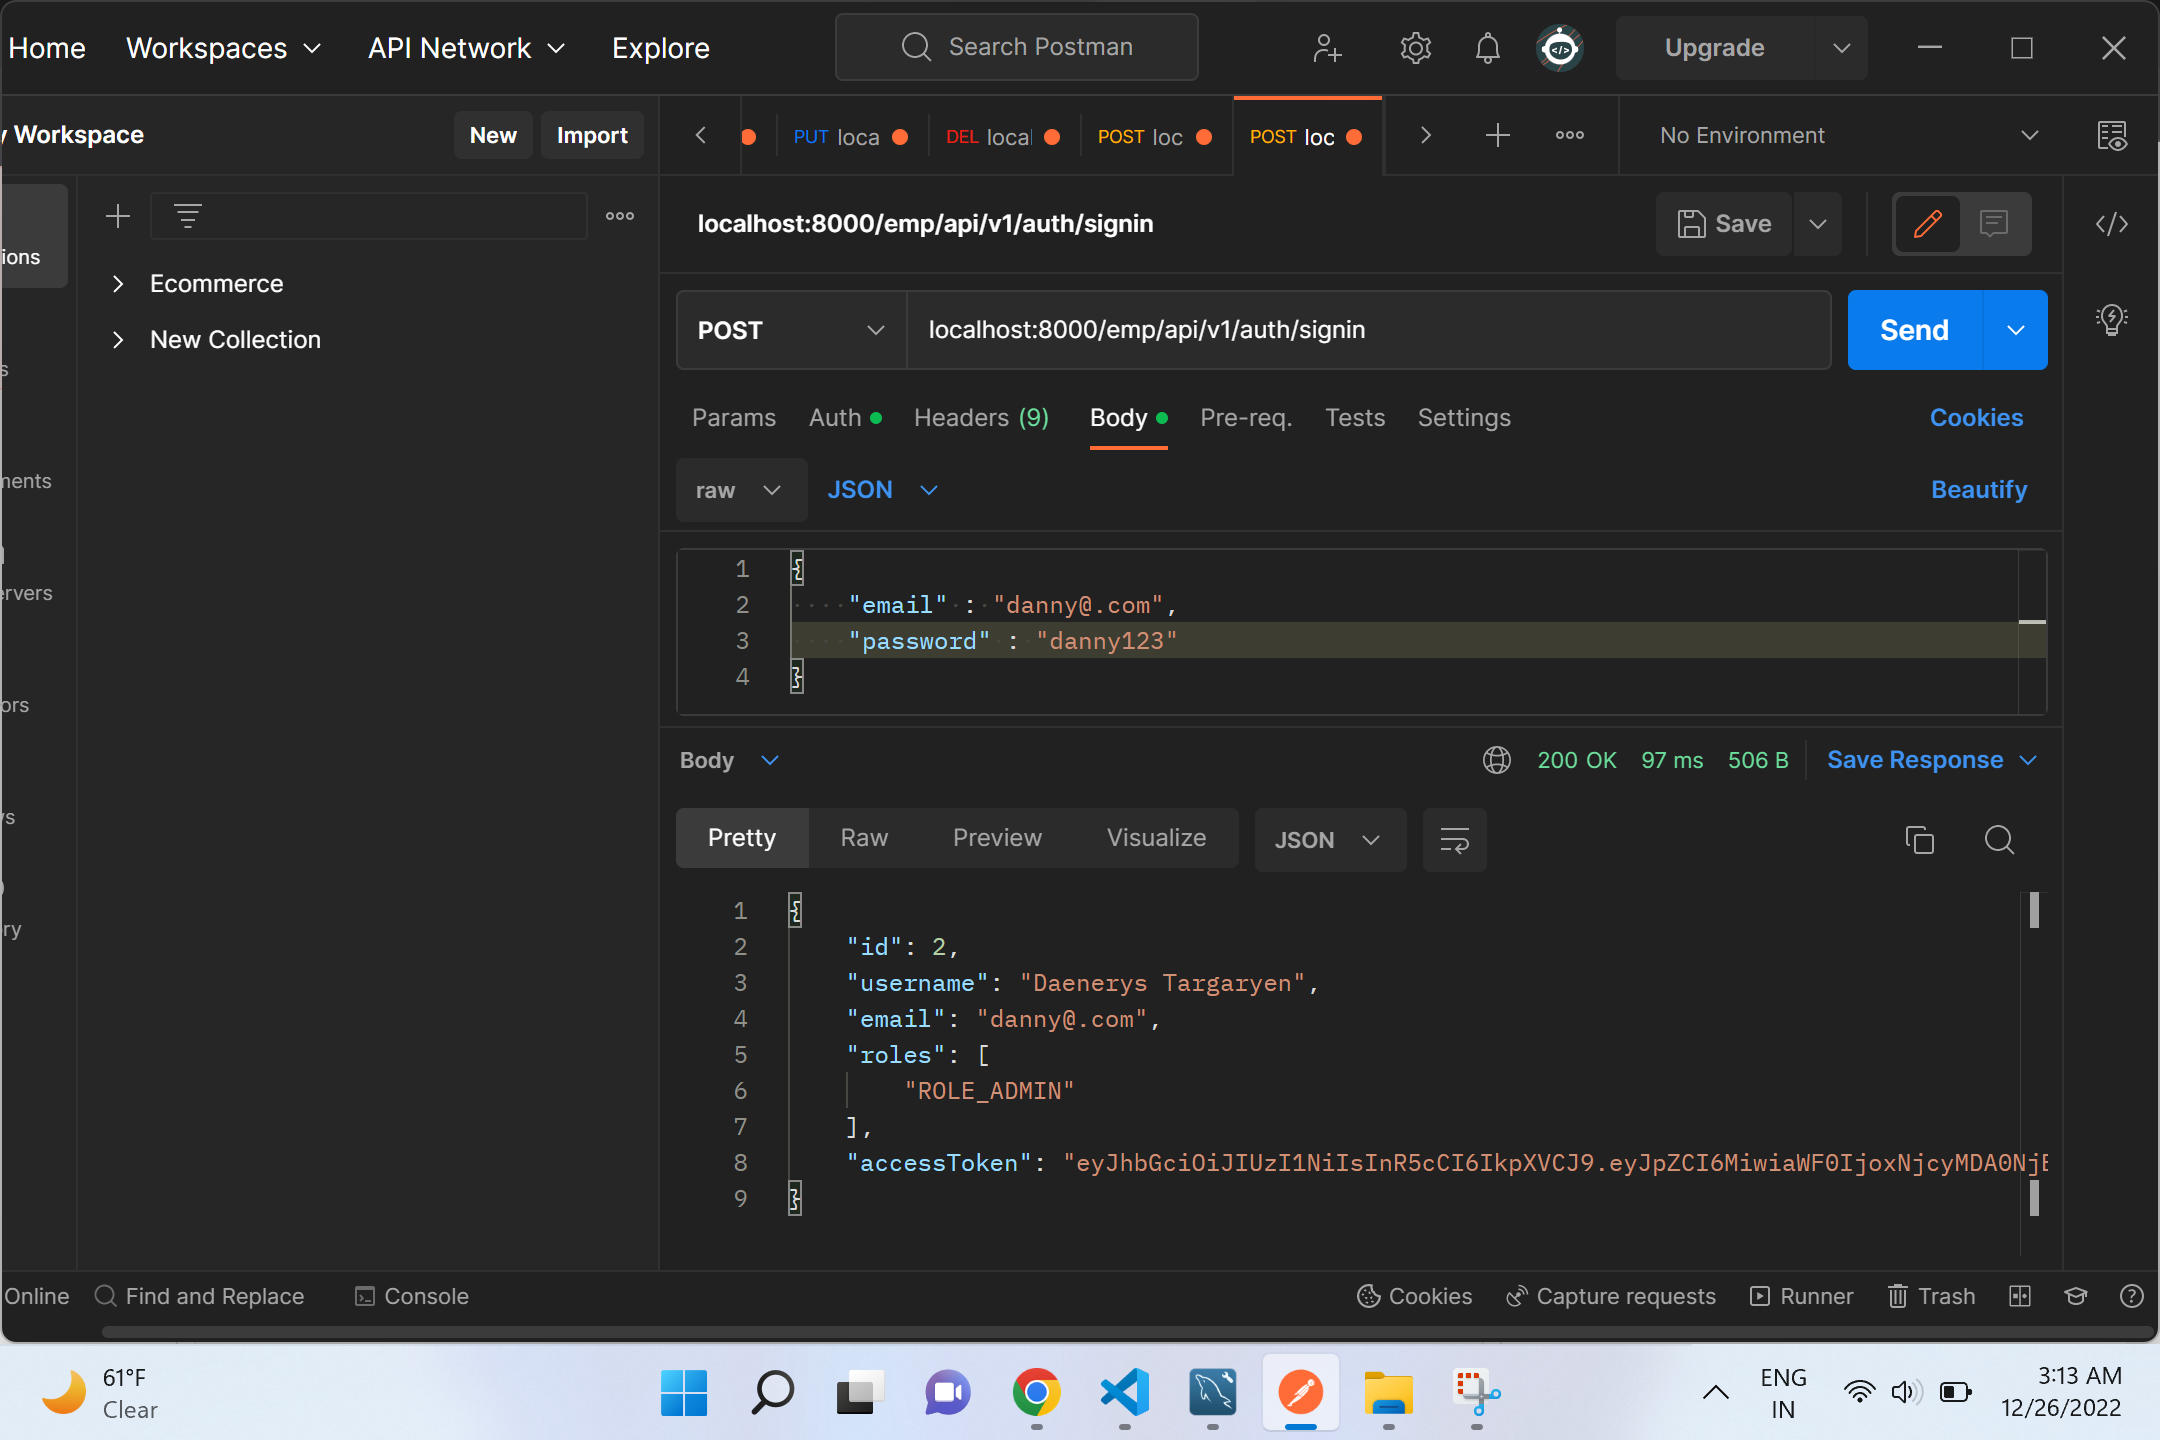This screenshot has width=2160, height=1440.
Task: Open Postman settings gear icon
Action: pyautogui.click(x=1415, y=47)
